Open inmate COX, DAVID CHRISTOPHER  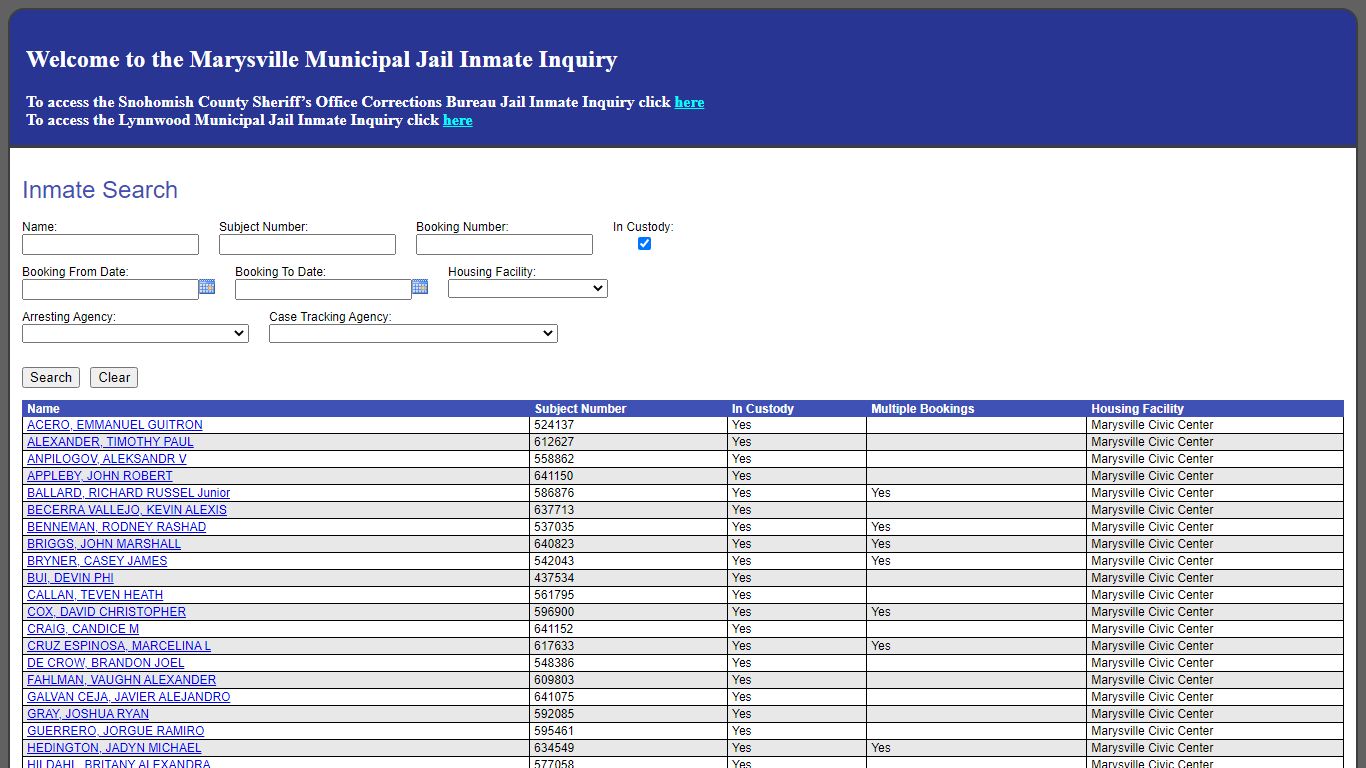tap(106, 612)
